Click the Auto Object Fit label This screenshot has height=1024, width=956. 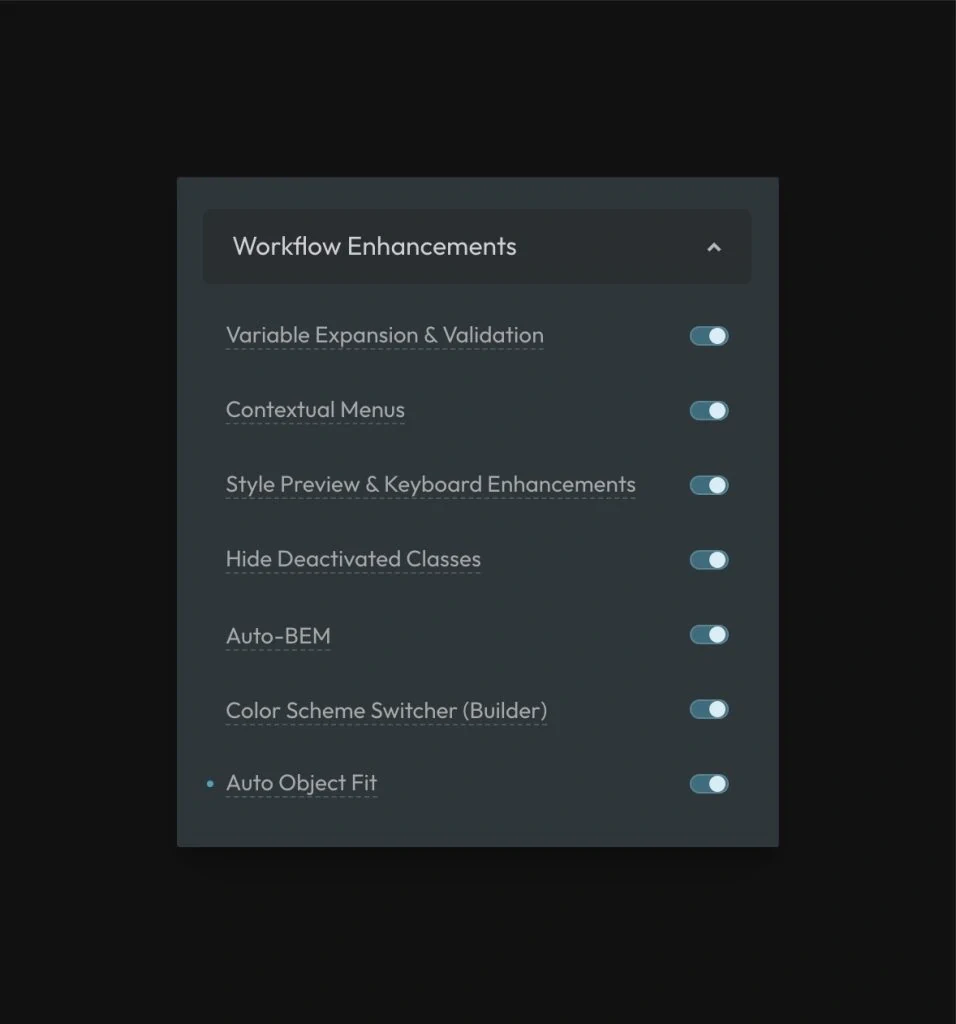(301, 783)
